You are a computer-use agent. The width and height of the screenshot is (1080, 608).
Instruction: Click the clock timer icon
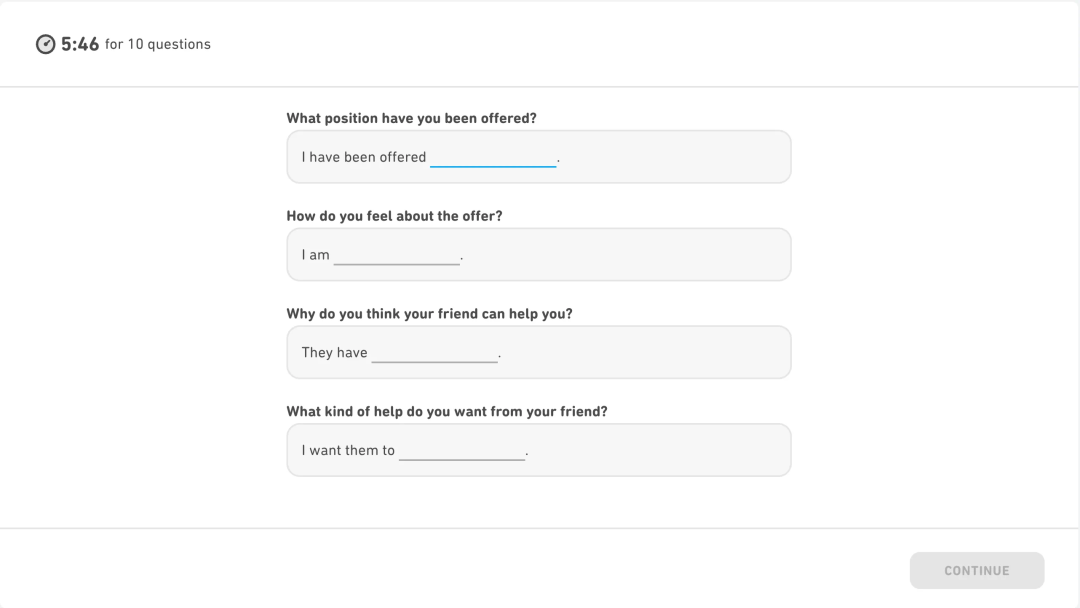46,44
